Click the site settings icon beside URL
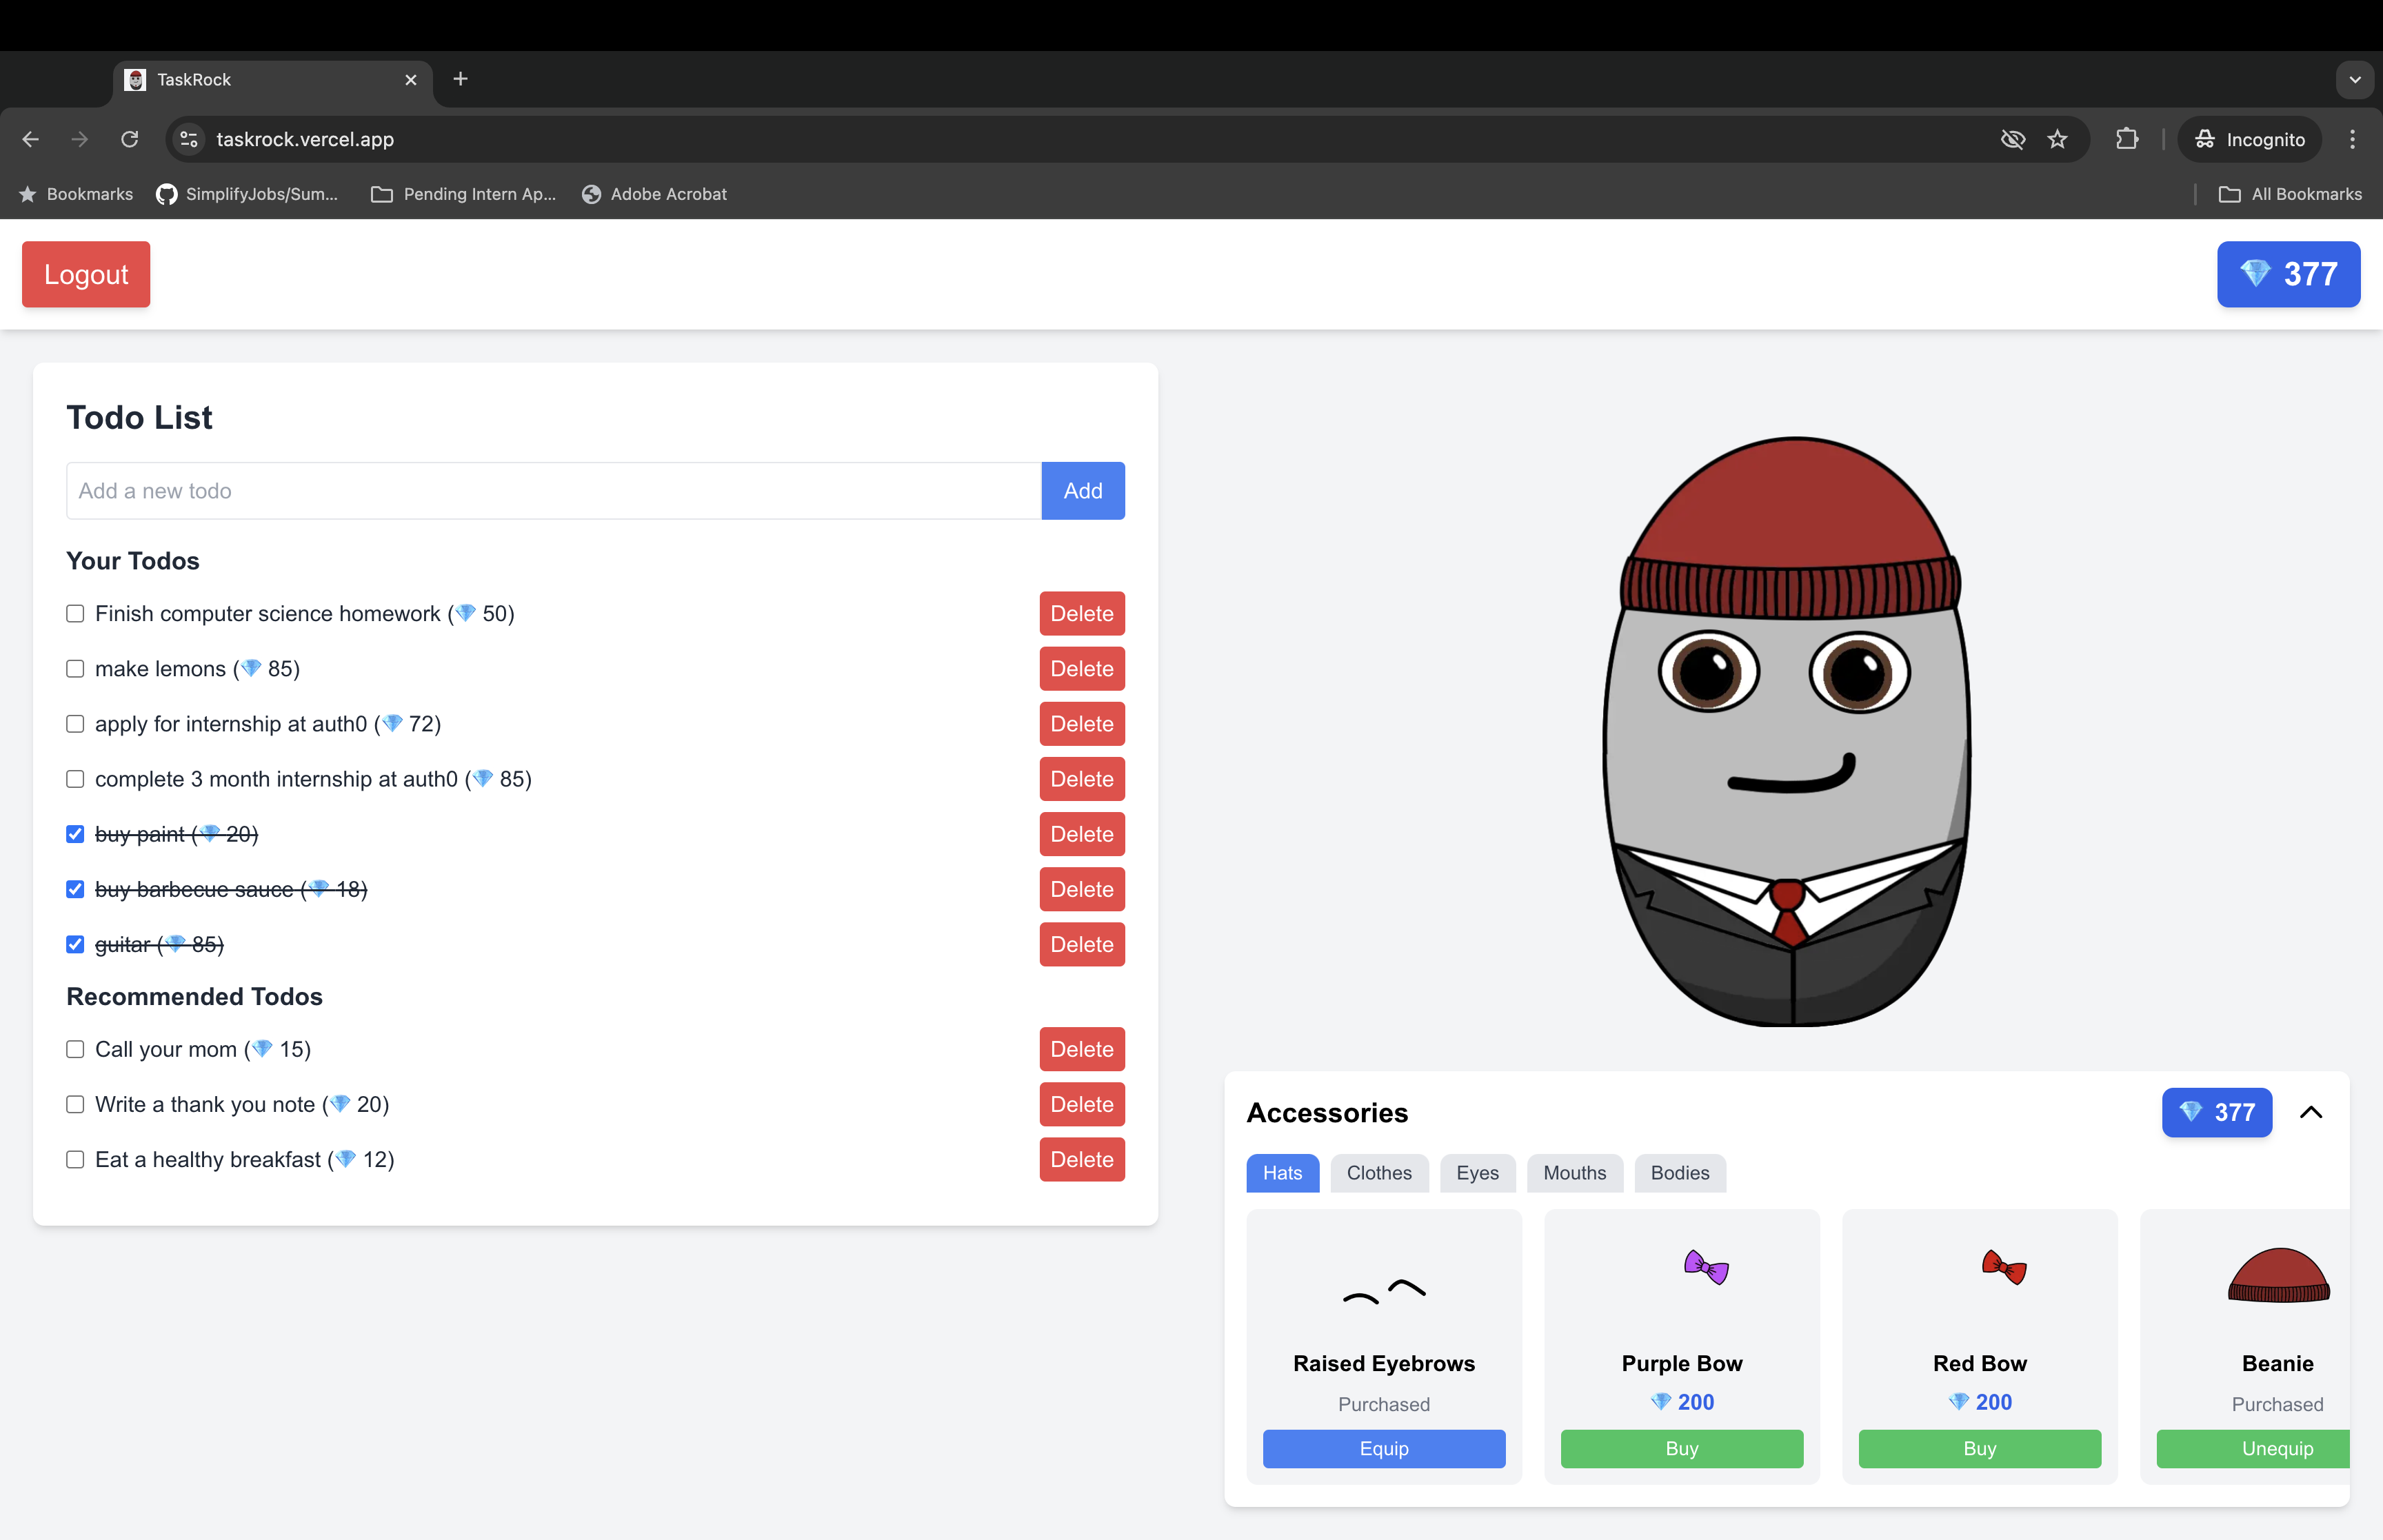Screen dimensions: 2383x1540 pyautogui.click(x=189, y=139)
